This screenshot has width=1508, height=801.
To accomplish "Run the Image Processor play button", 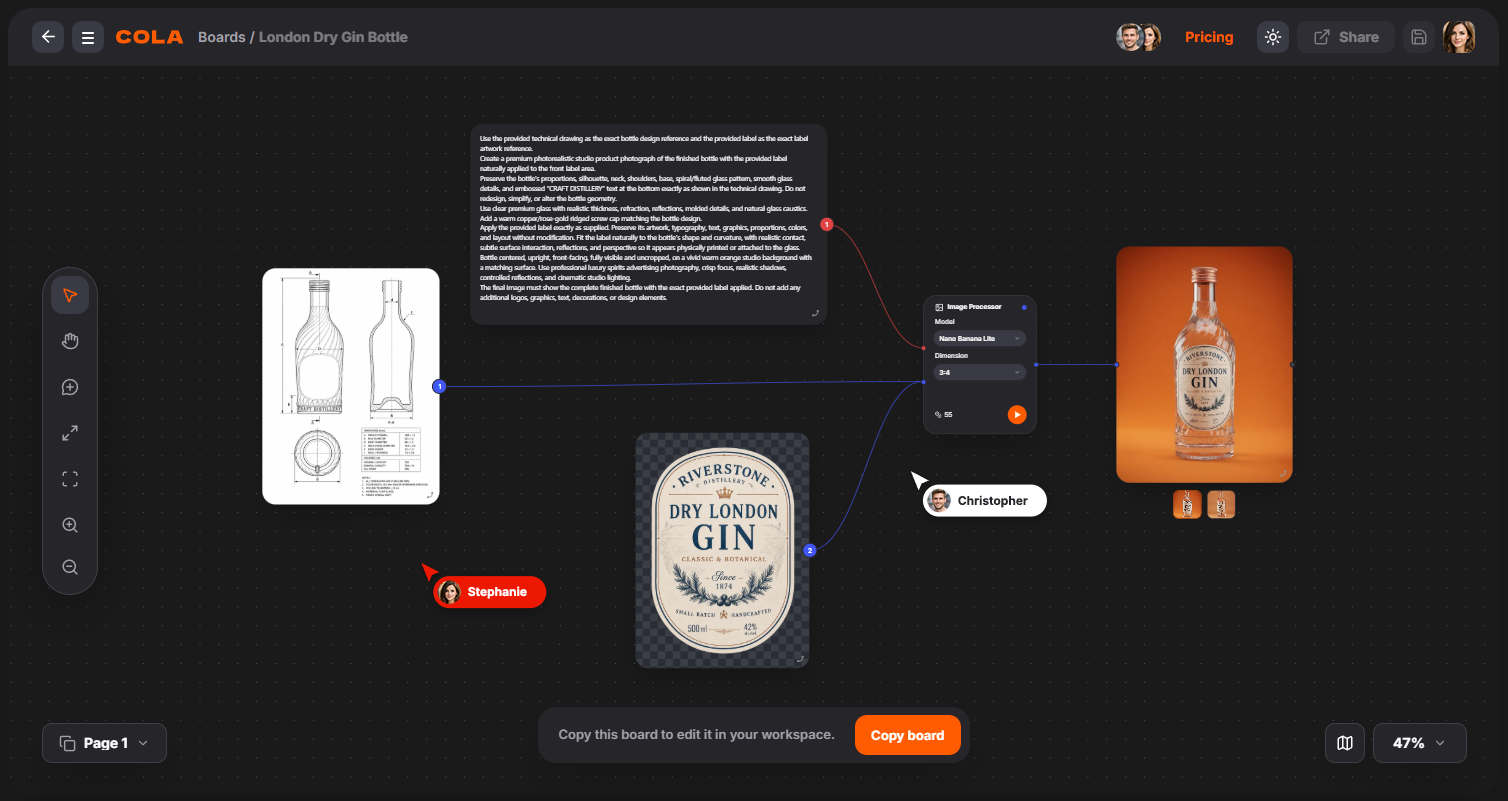I will click(x=1017, y=414).
